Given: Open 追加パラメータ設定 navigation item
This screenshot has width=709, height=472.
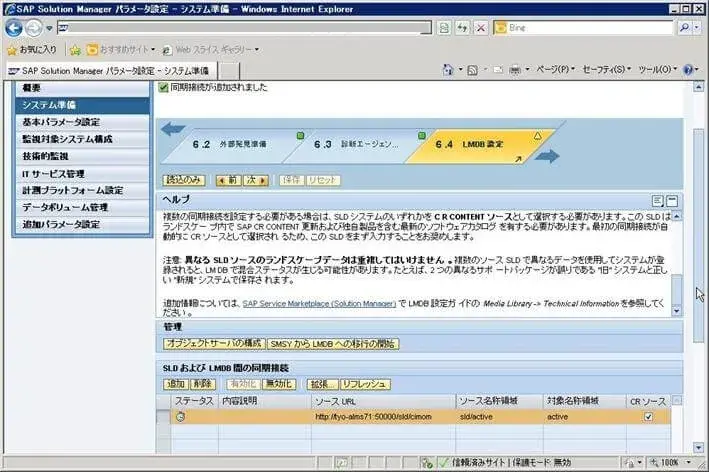Looking at the screenshot, I should [82, 225].
